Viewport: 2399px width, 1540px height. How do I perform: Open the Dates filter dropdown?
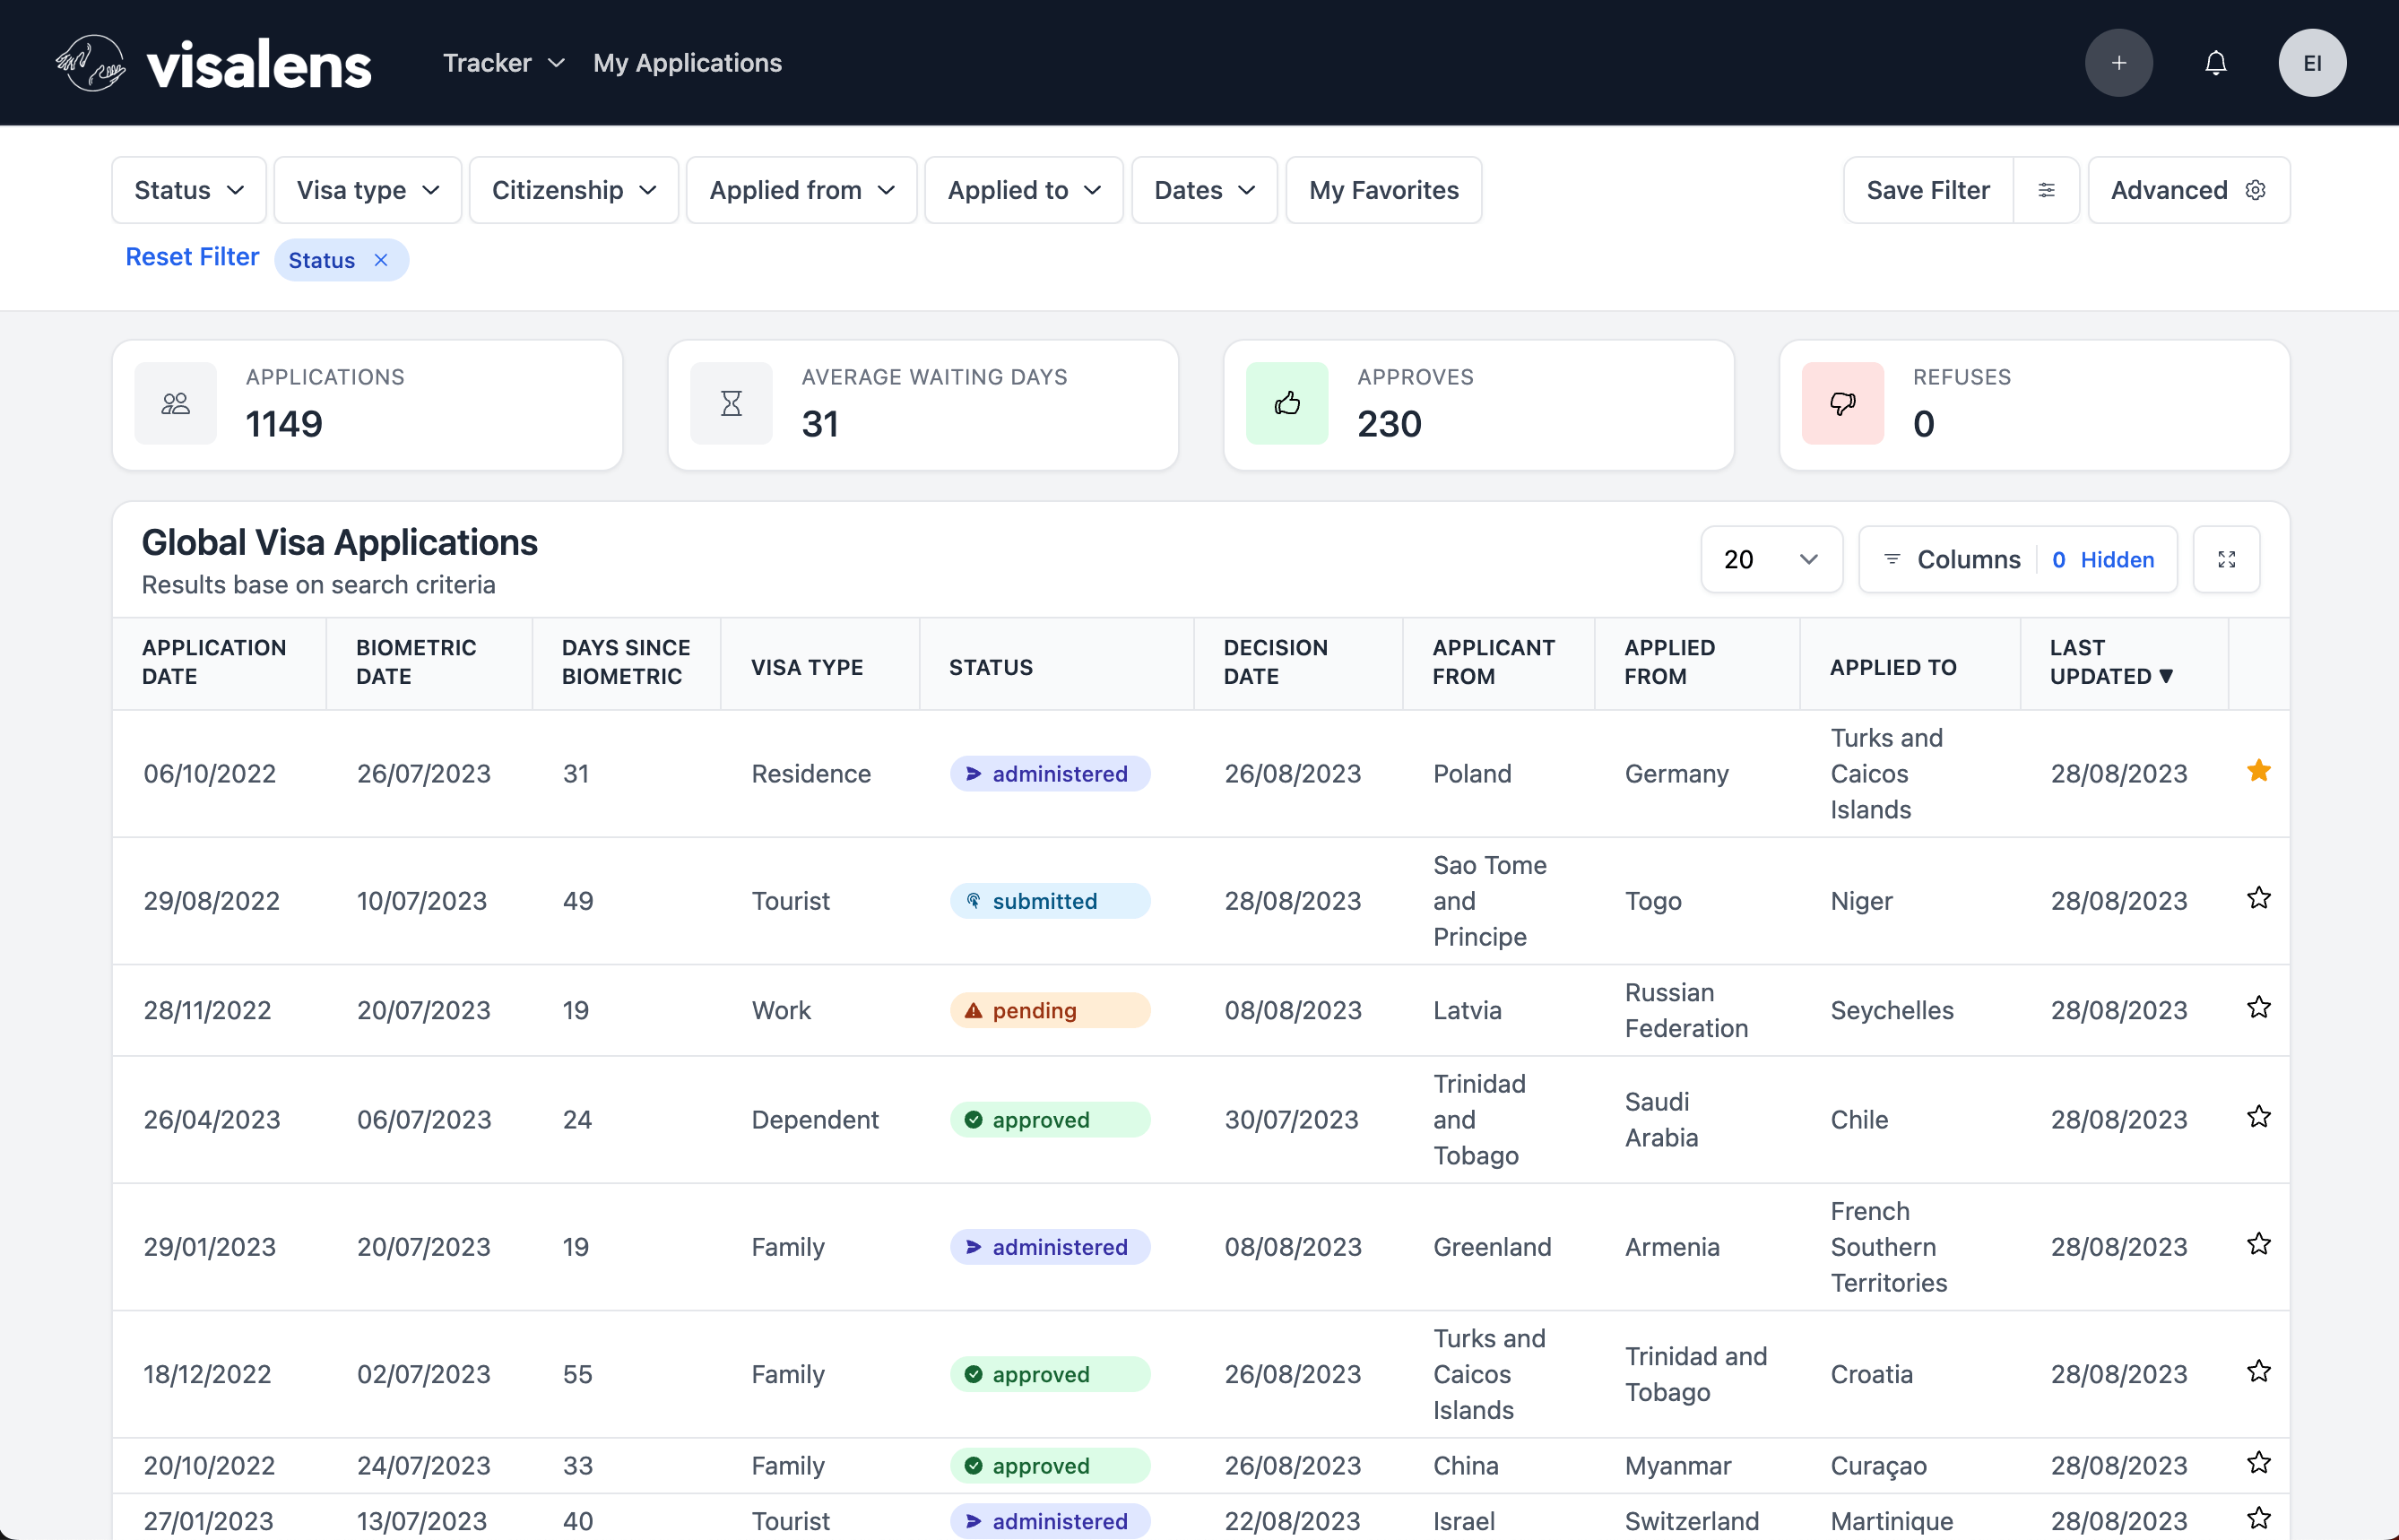(x=1204, y=190)
